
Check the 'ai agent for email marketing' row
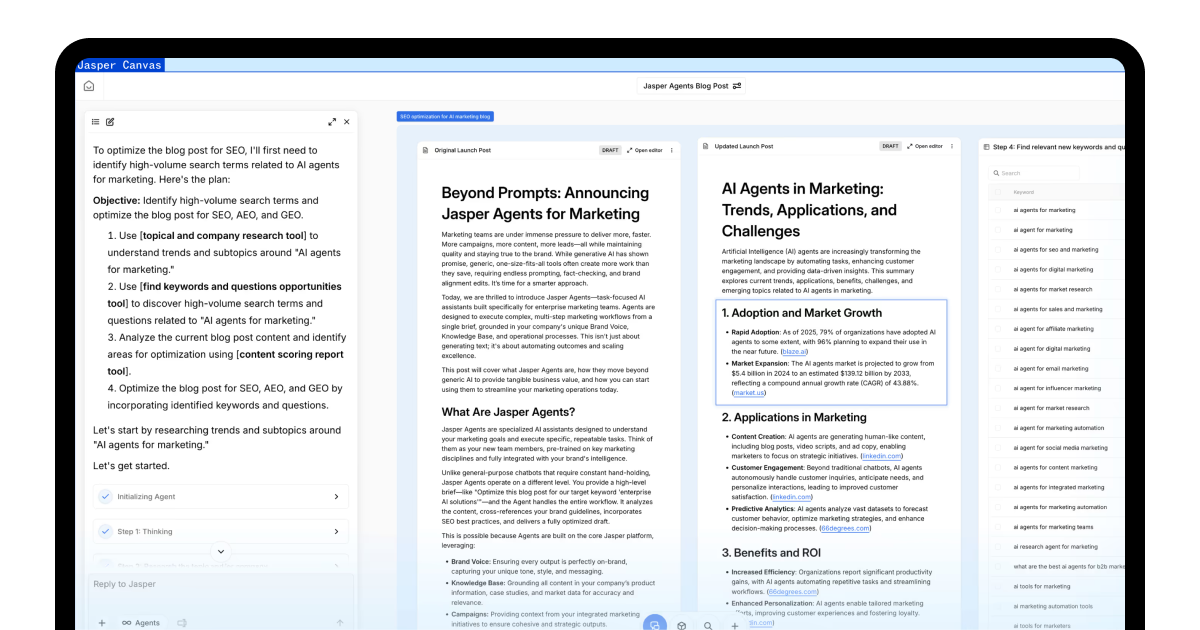point(997,369)
